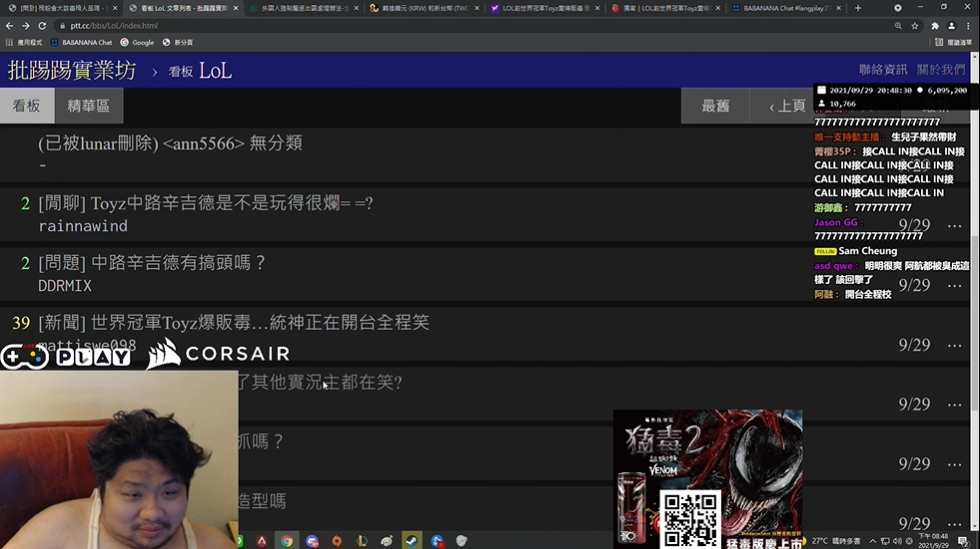Close the BABANANA Chat tab
The image size is (980, 549).
[x=838, y=8]
